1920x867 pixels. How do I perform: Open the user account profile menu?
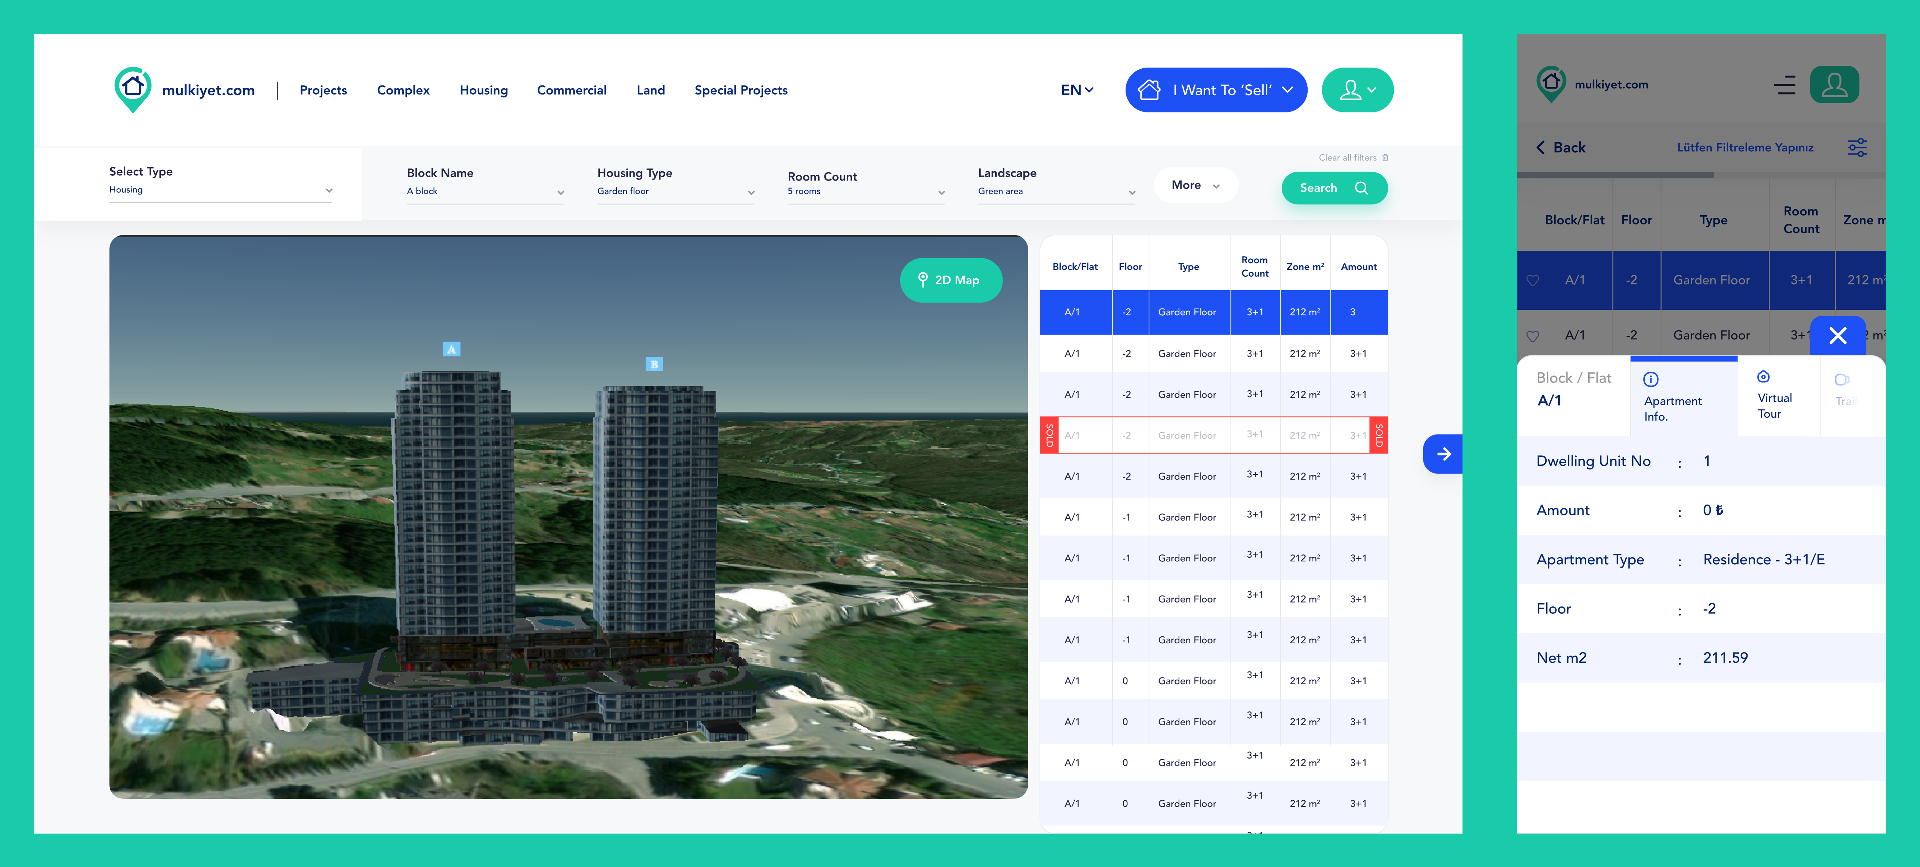1357,90
